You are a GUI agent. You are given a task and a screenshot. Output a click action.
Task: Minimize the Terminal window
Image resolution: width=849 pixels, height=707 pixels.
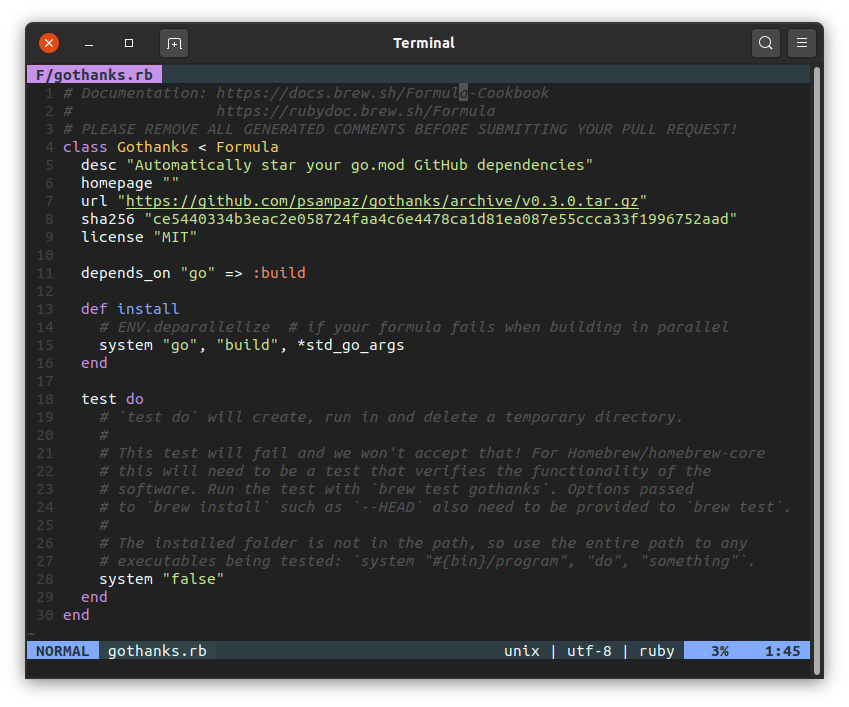coord(89,43)
